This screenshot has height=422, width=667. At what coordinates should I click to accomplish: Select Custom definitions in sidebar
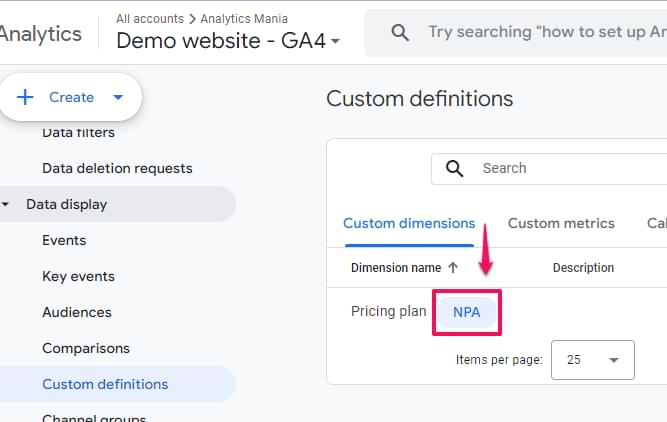(105, 384)
